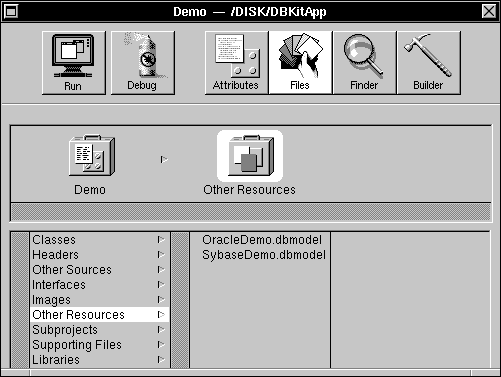501x377 pixels.
Task: Click the title bar text Demo — /DISK/DBKitApp
Action: pyautogui.click(x=250, y=12)
